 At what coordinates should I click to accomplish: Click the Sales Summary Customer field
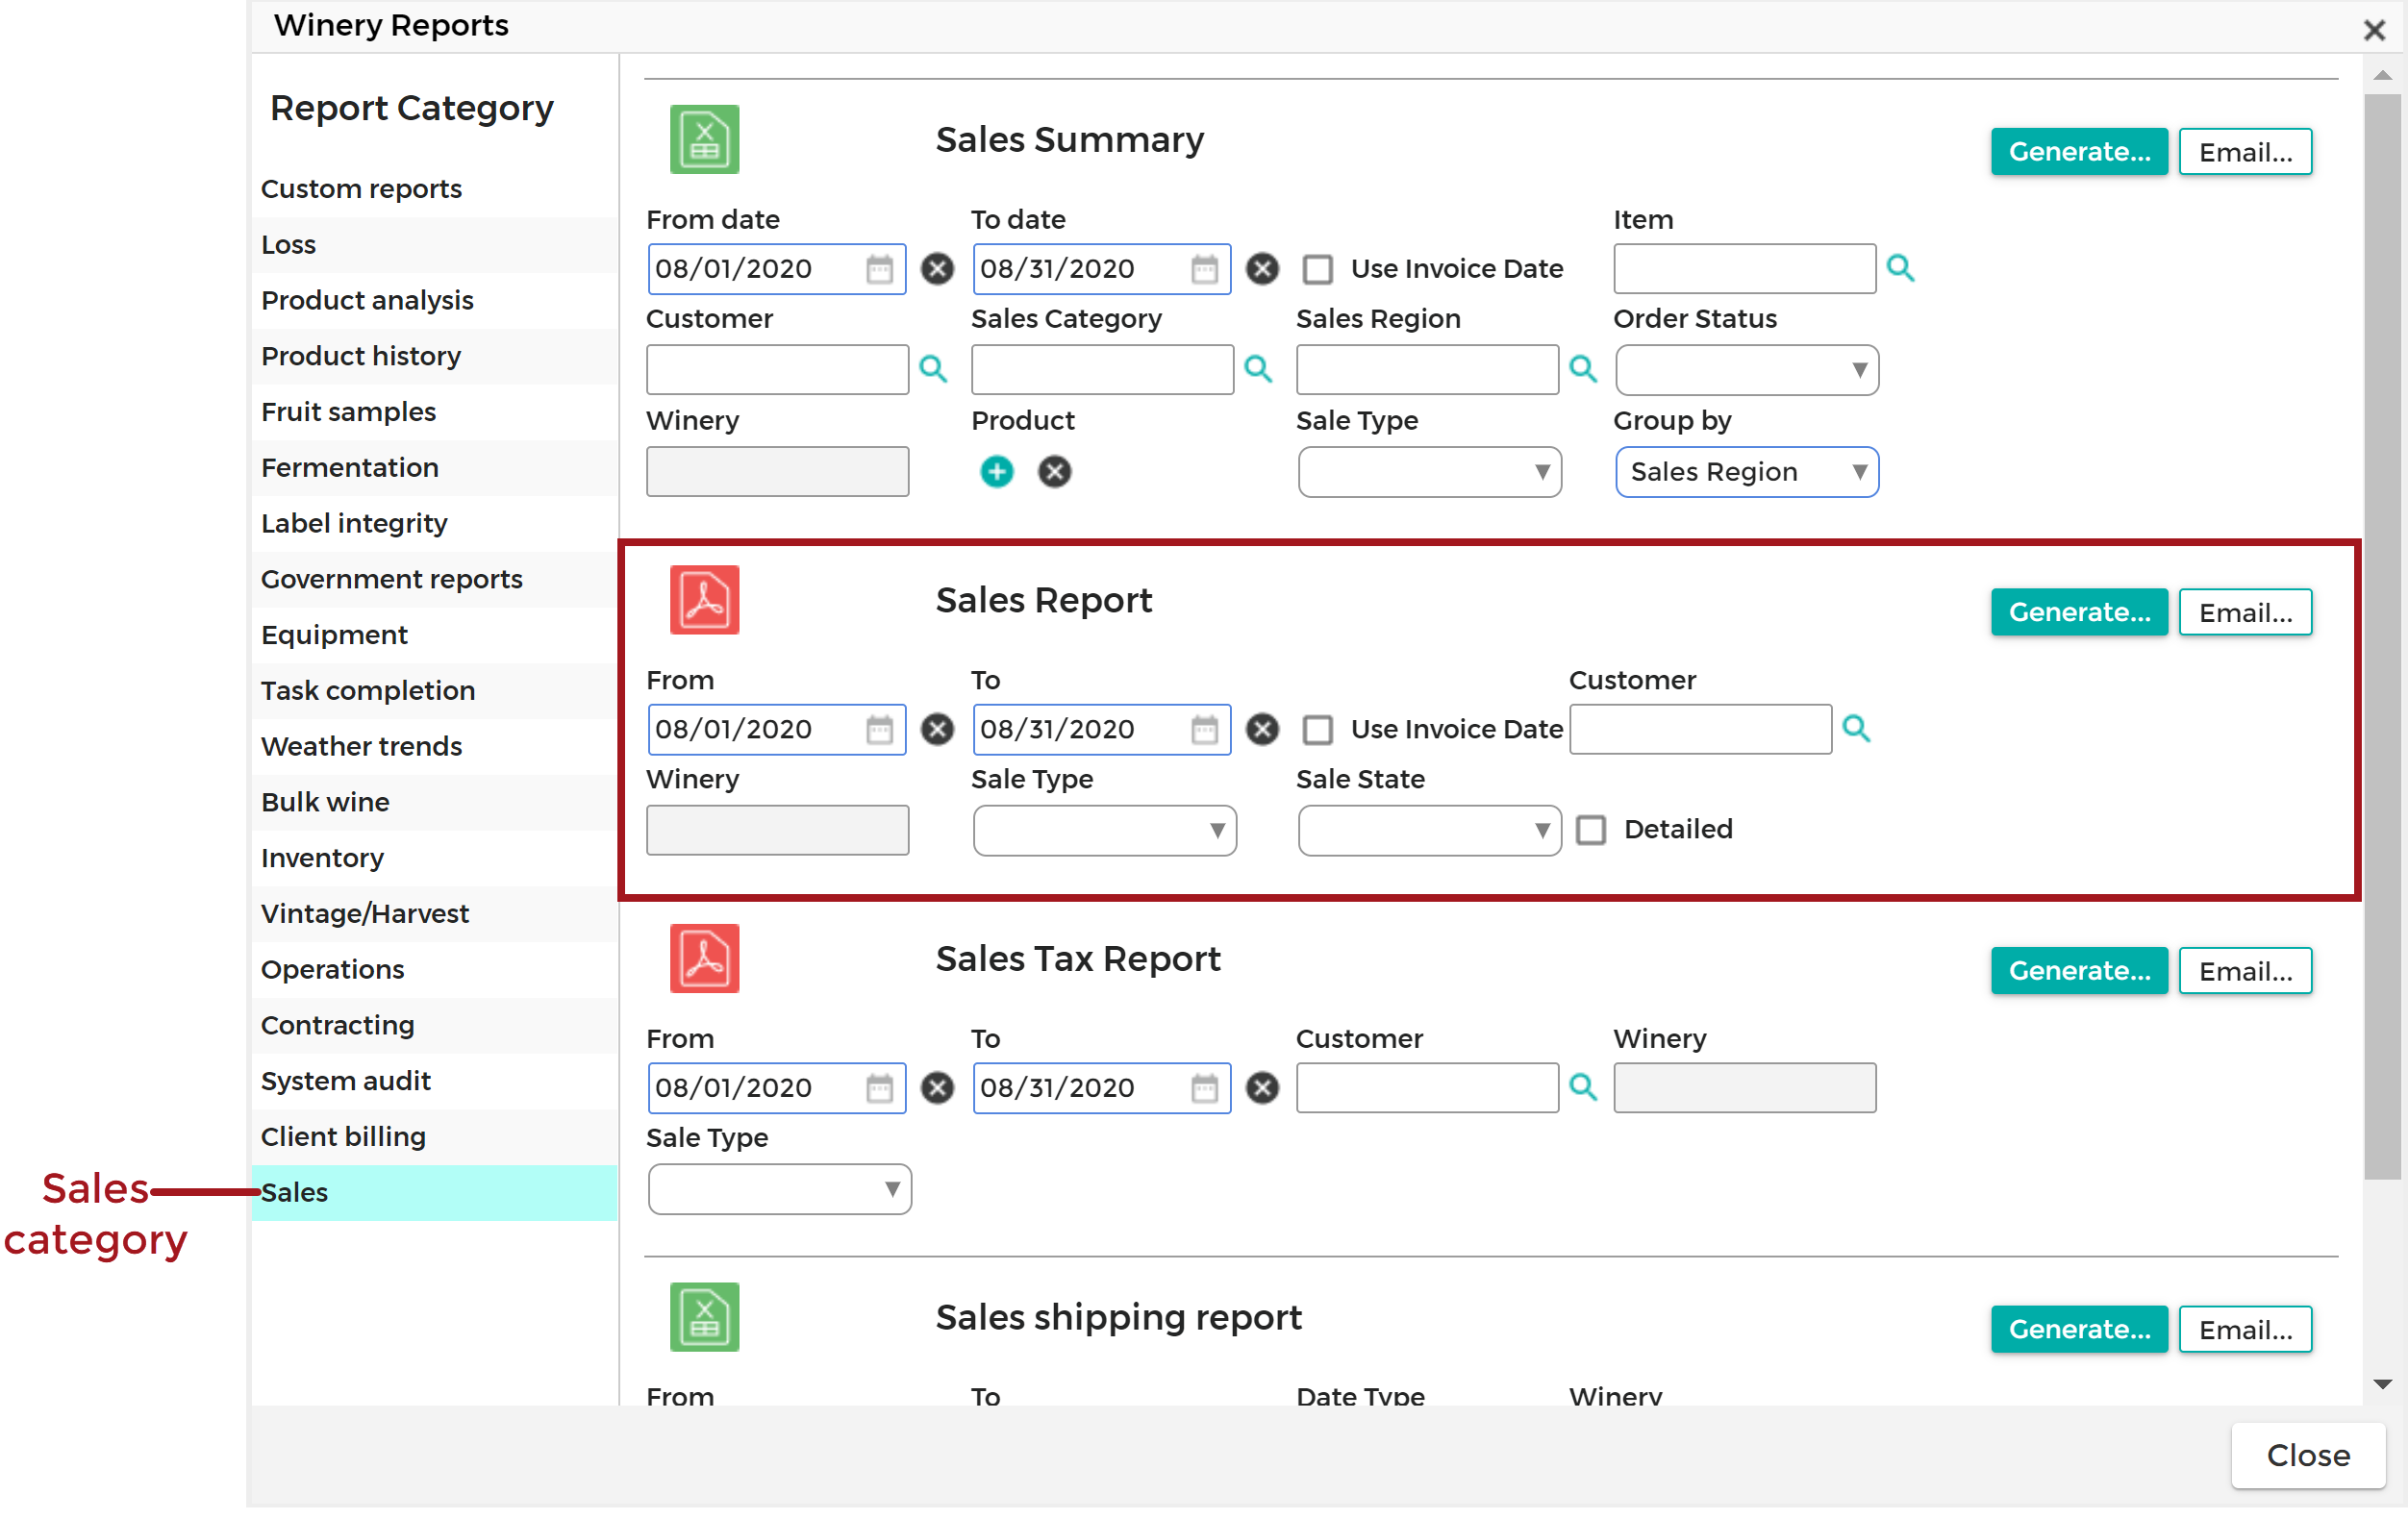tap(777, 370)
